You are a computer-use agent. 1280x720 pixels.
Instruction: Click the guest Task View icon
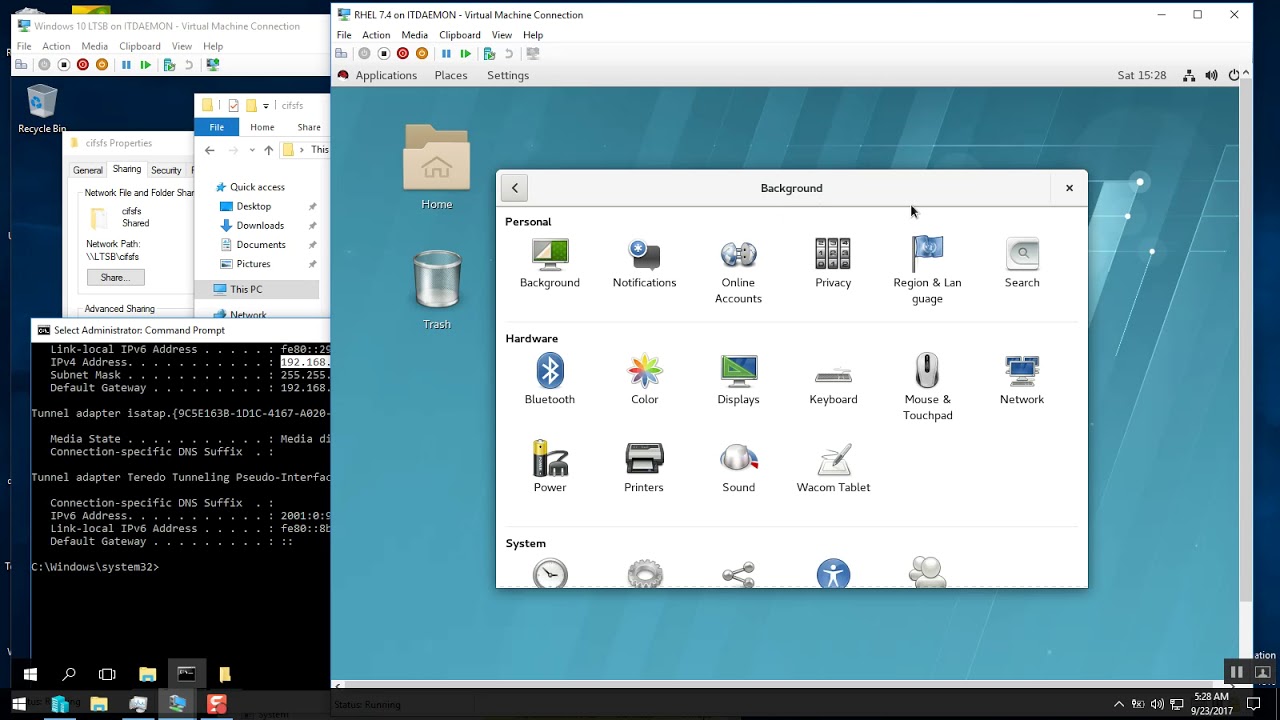(107, 674)
